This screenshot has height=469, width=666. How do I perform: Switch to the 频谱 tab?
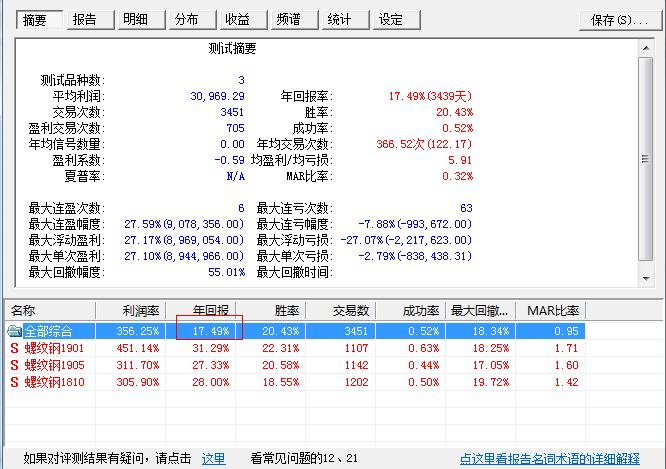coord(294,20)
